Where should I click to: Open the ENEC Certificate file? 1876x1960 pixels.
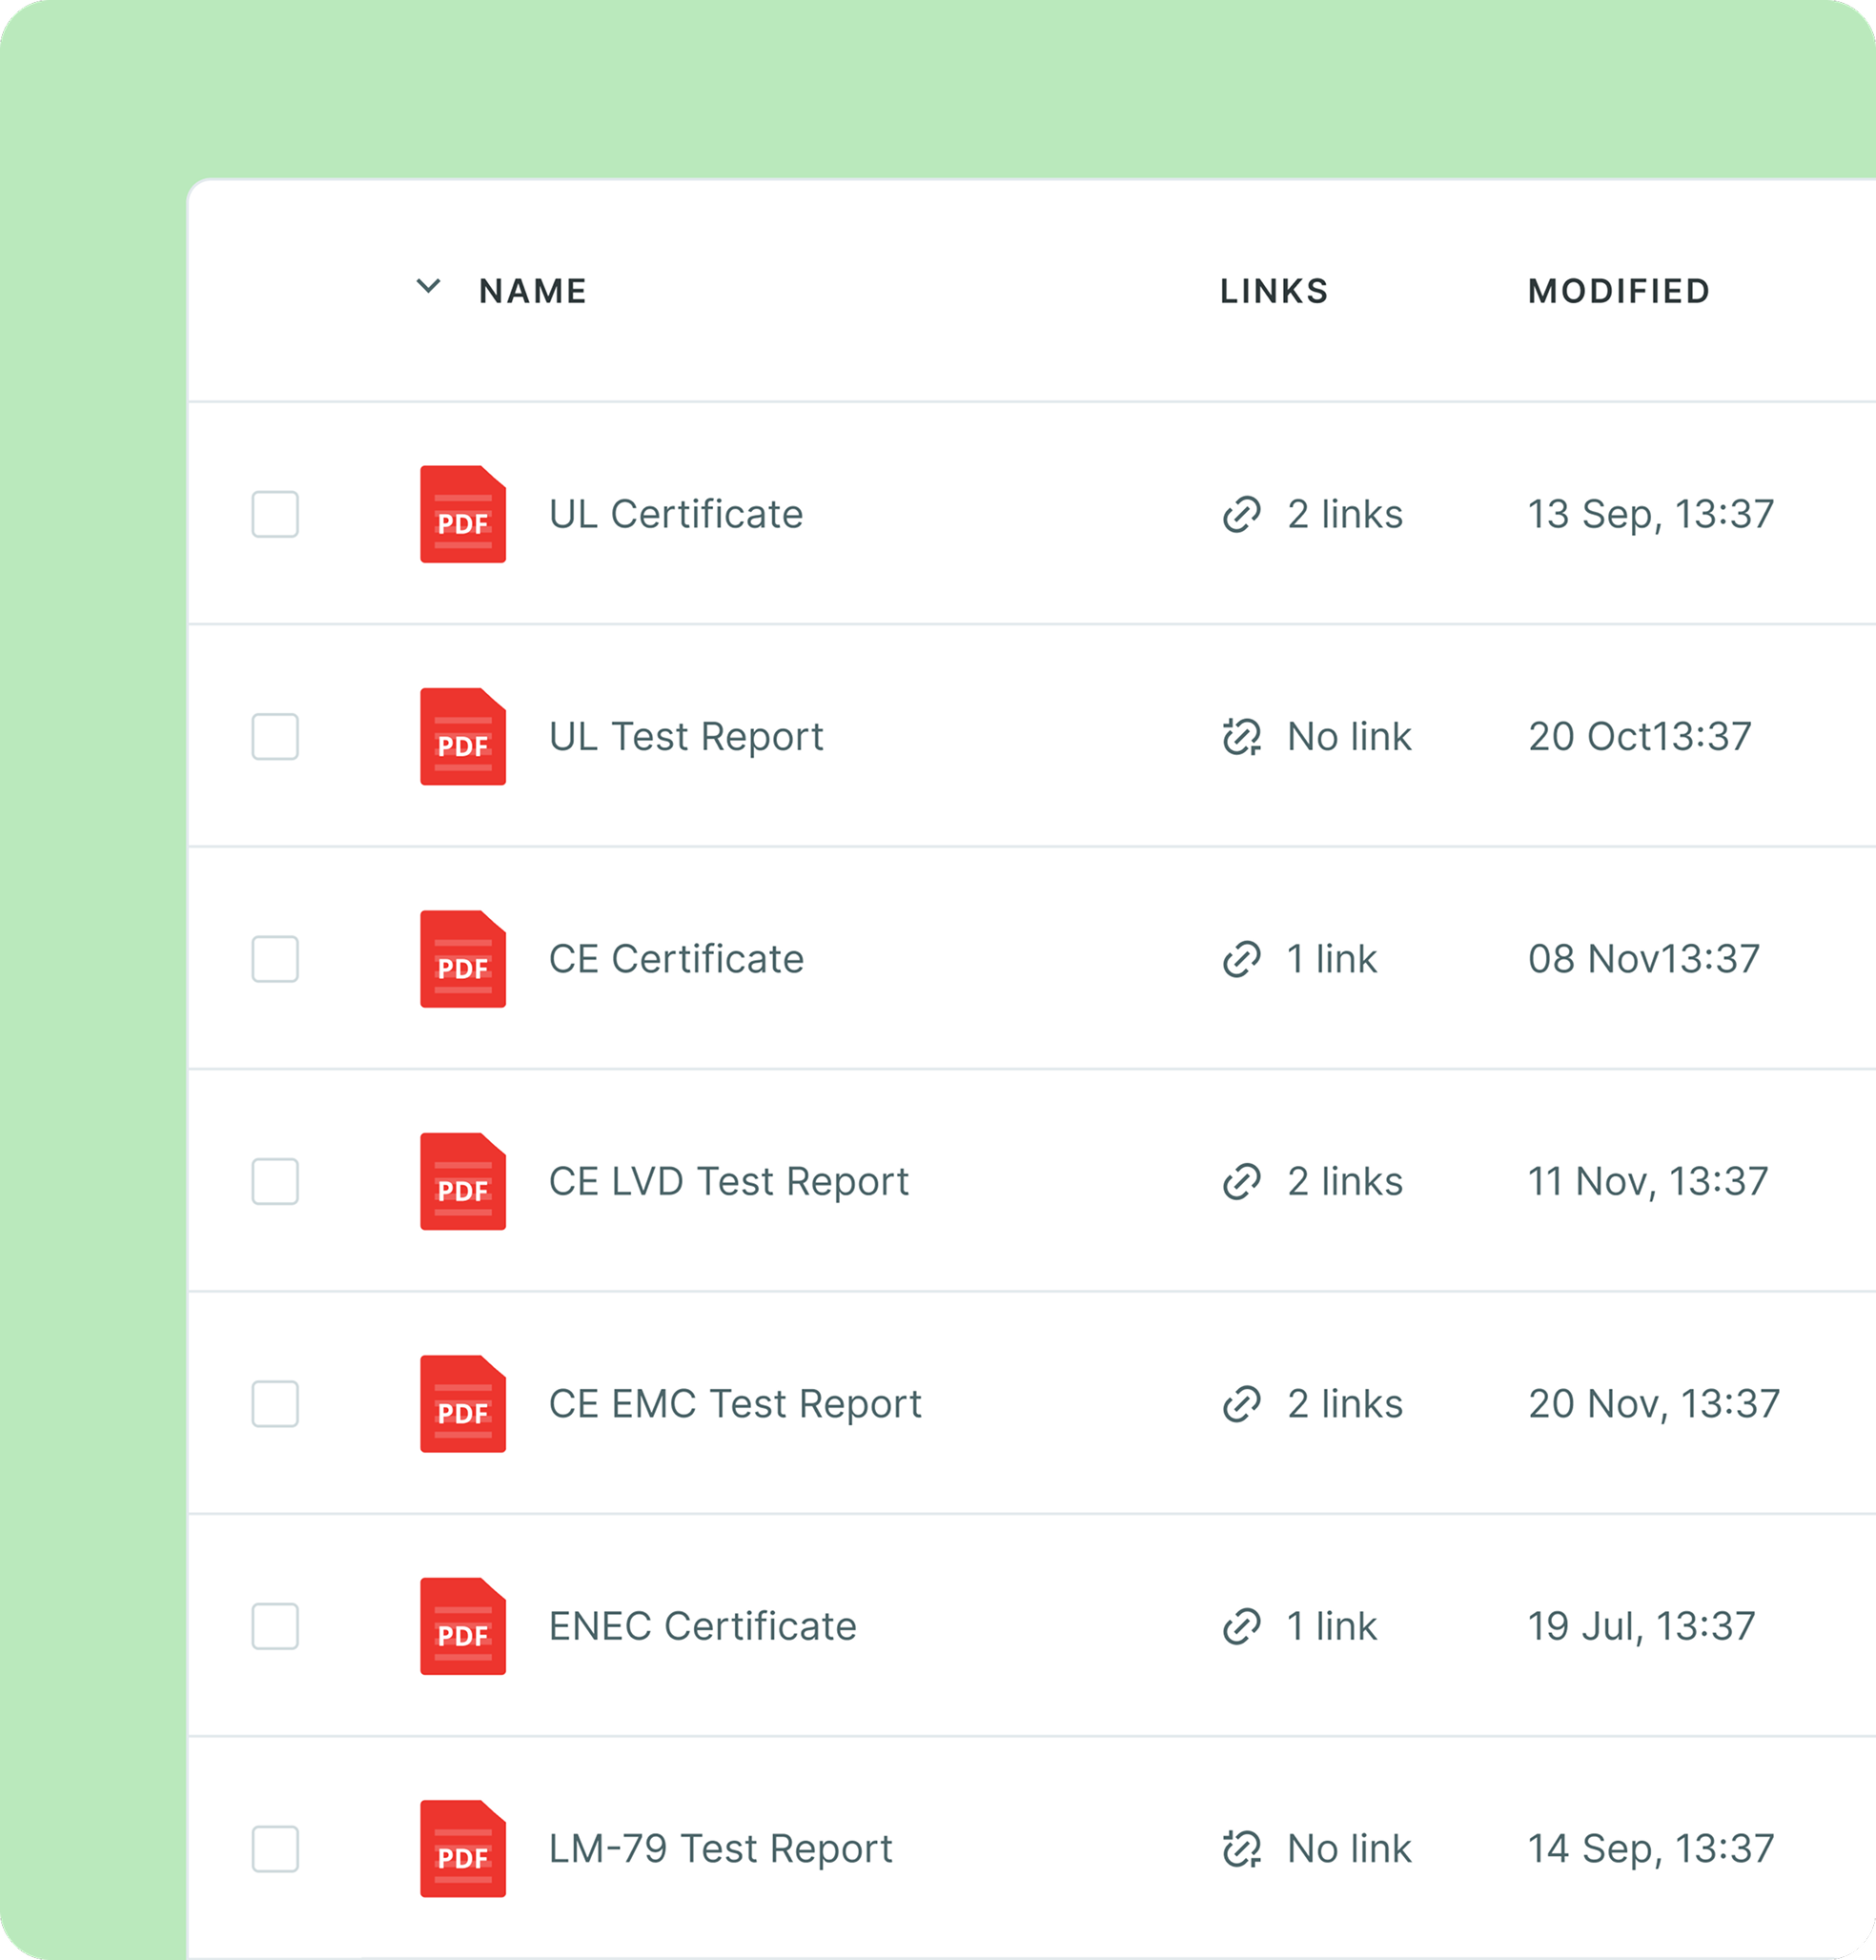[x=703, y=1627]
